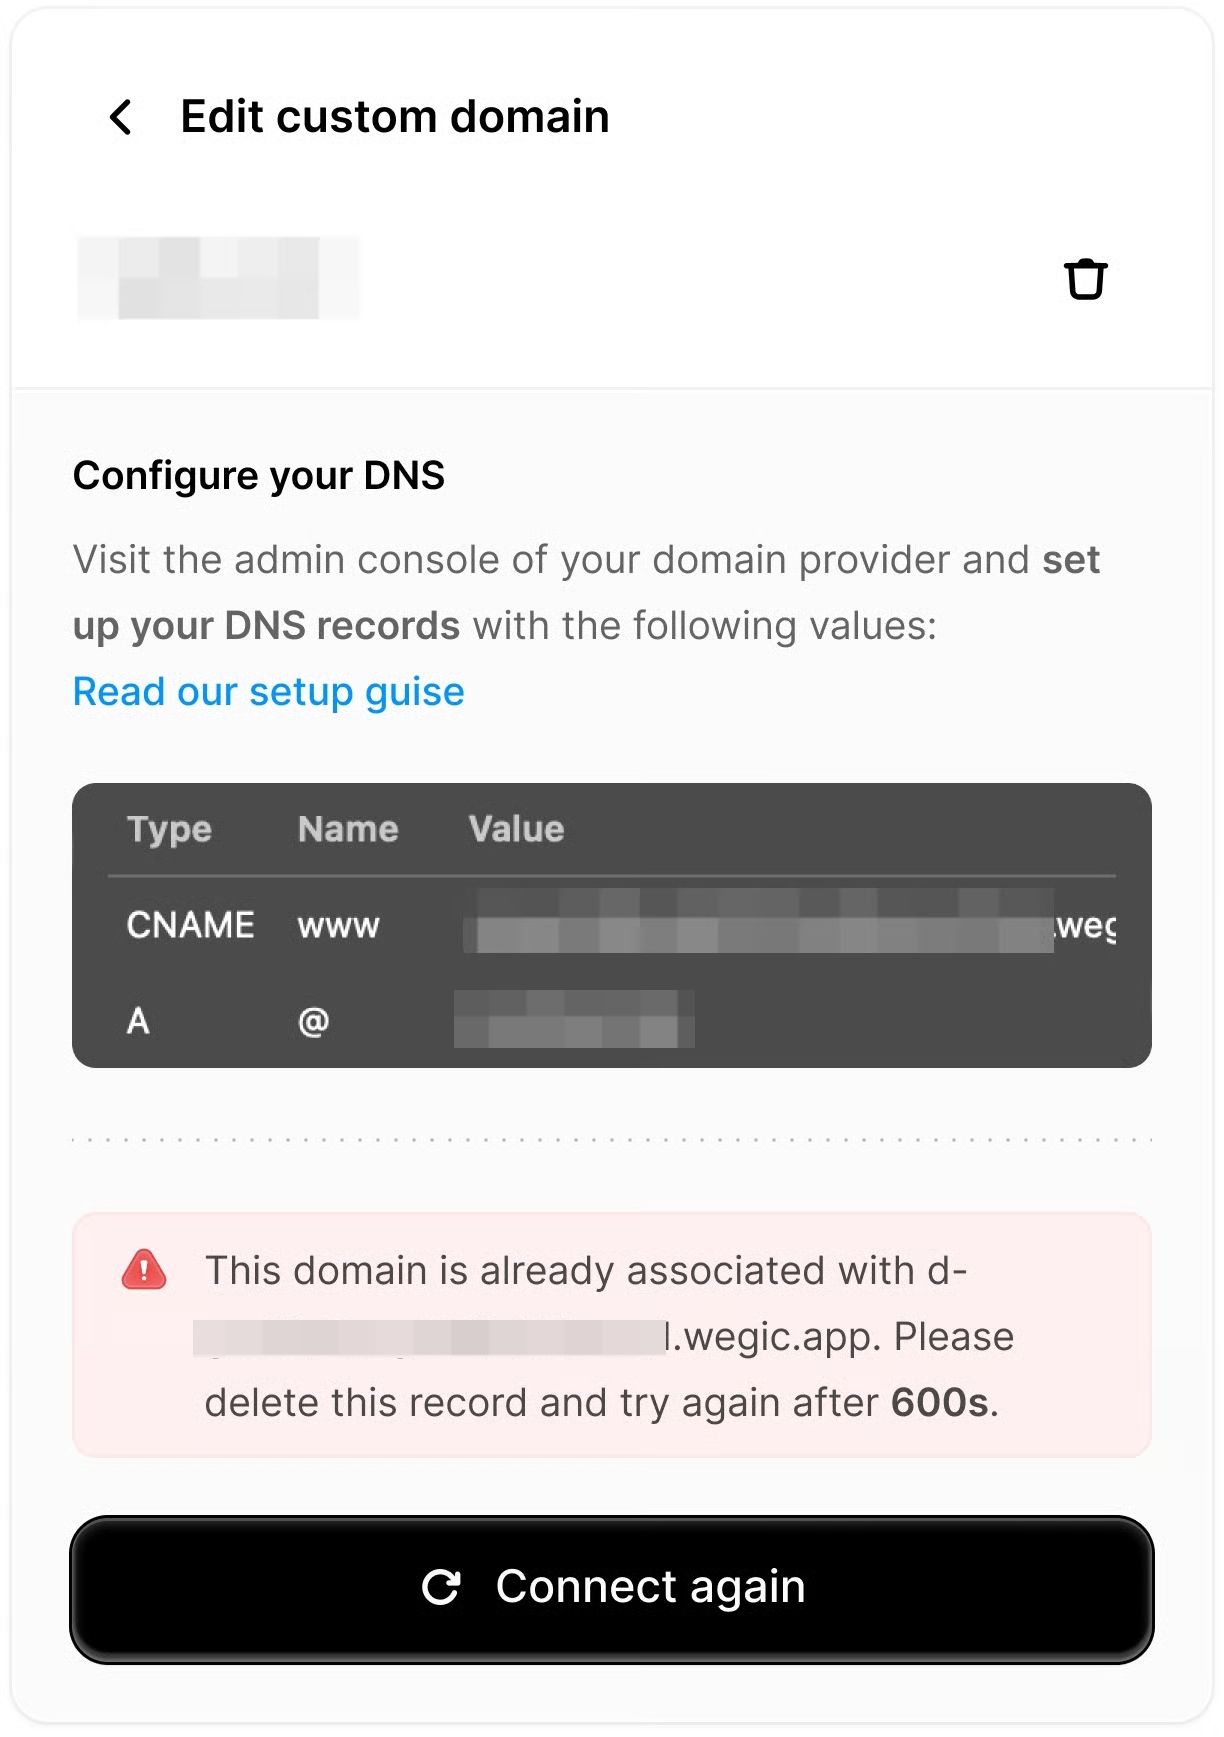
Task: Click the "Type" column header
Action: point(169,829)
